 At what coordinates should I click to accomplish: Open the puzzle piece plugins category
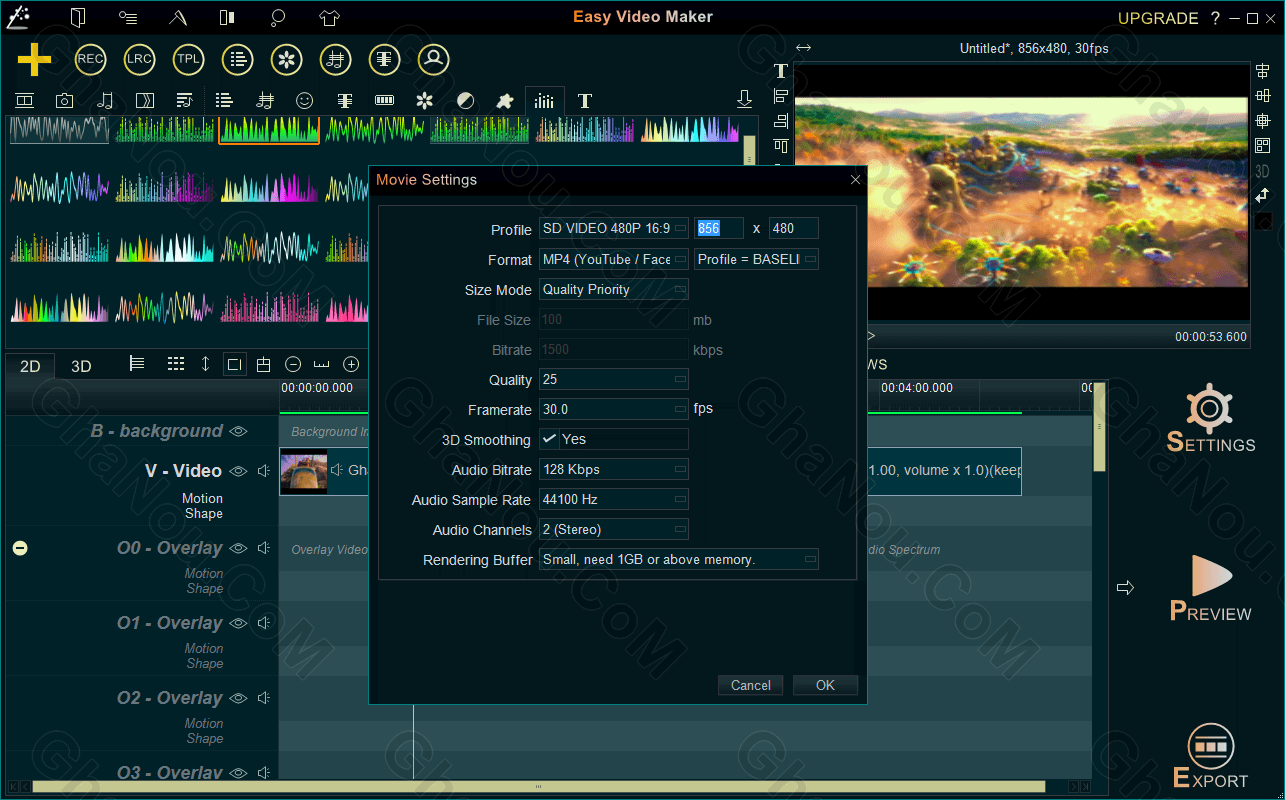505,101
